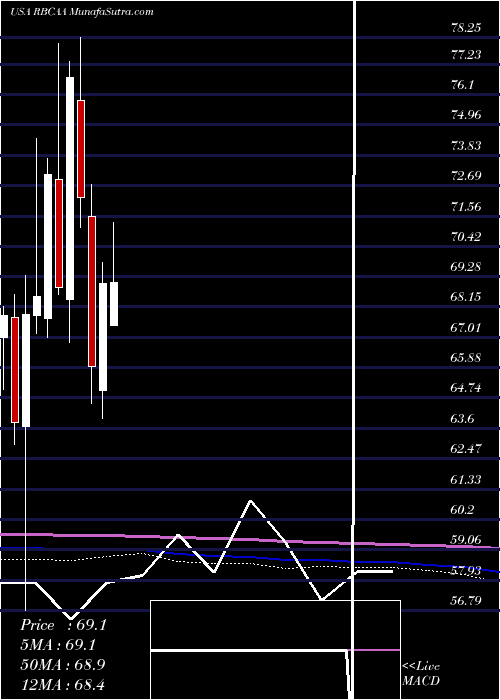Click the 63.6 price axis label

(x=463, y=419)
